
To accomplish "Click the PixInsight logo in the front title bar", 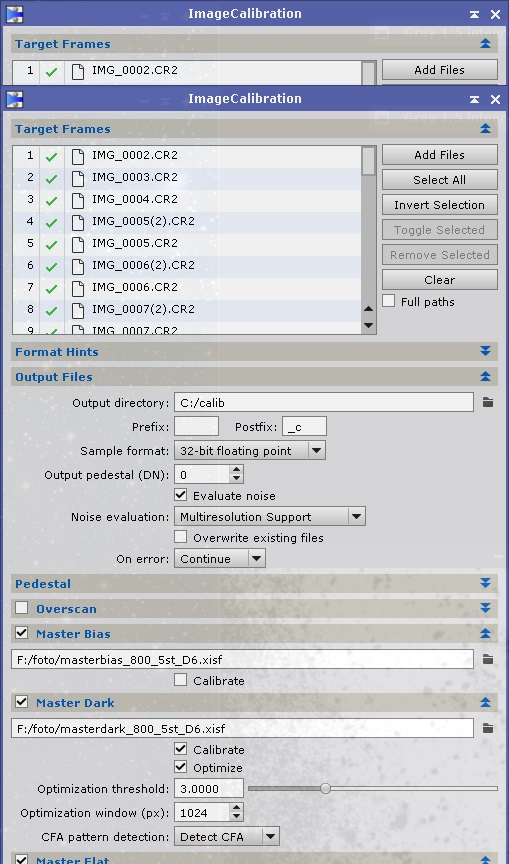I will (14, 99).
